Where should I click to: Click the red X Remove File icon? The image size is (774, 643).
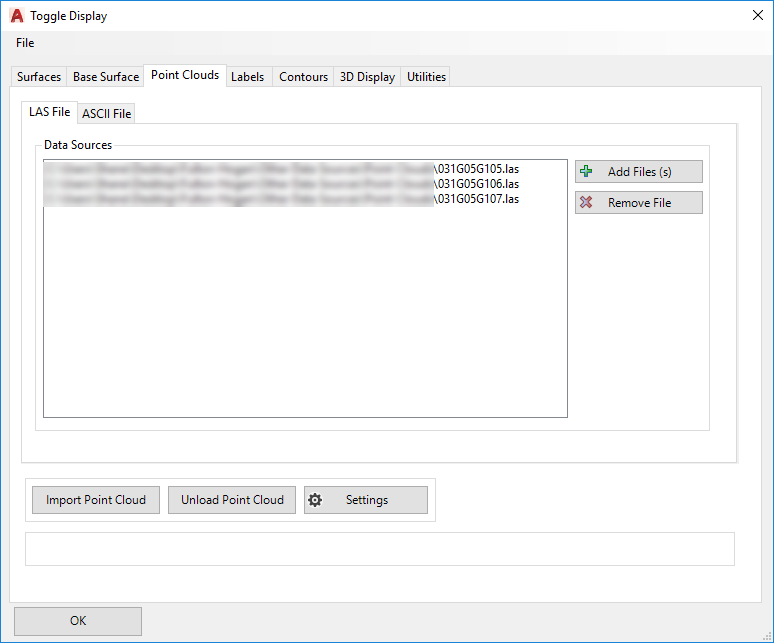[587, 203]
